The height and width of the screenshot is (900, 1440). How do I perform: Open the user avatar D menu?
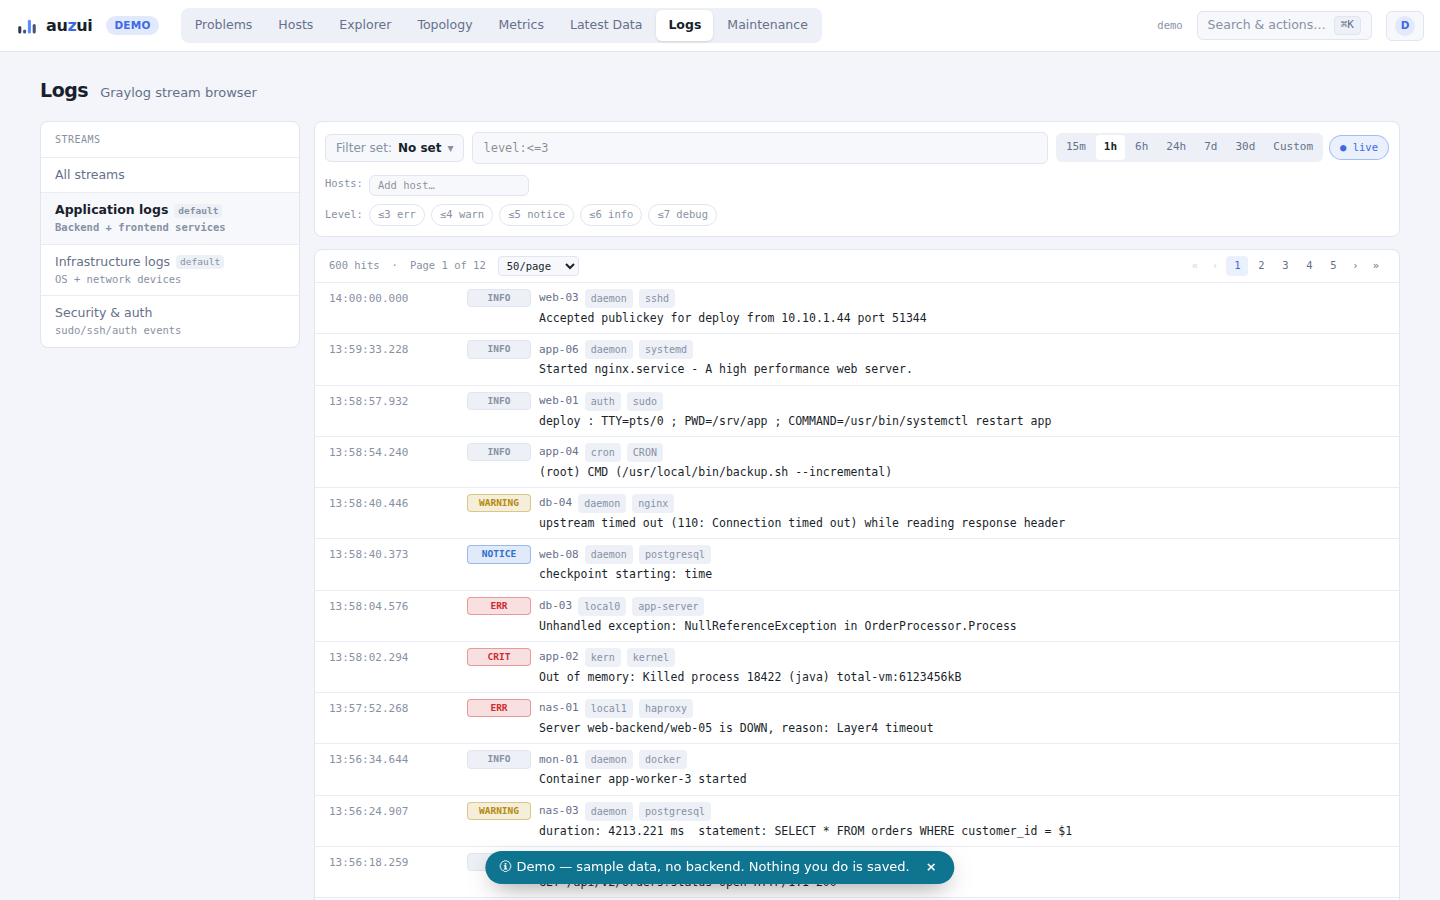click(1405, 25)
